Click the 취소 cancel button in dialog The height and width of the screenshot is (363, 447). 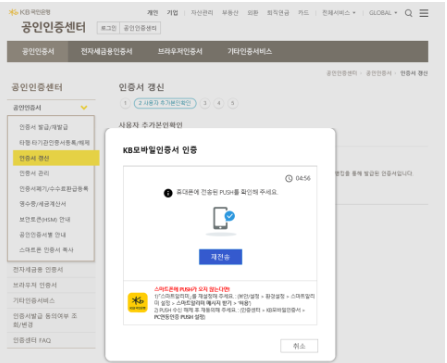pos(299,346)
